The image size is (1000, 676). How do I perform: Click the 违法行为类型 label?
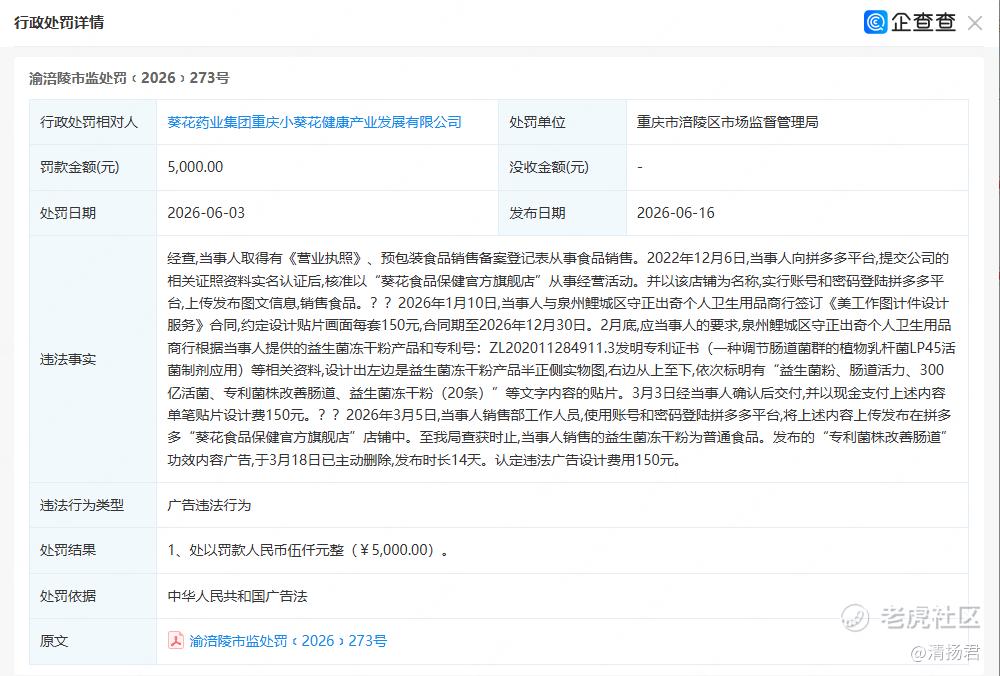pos(82,505)
